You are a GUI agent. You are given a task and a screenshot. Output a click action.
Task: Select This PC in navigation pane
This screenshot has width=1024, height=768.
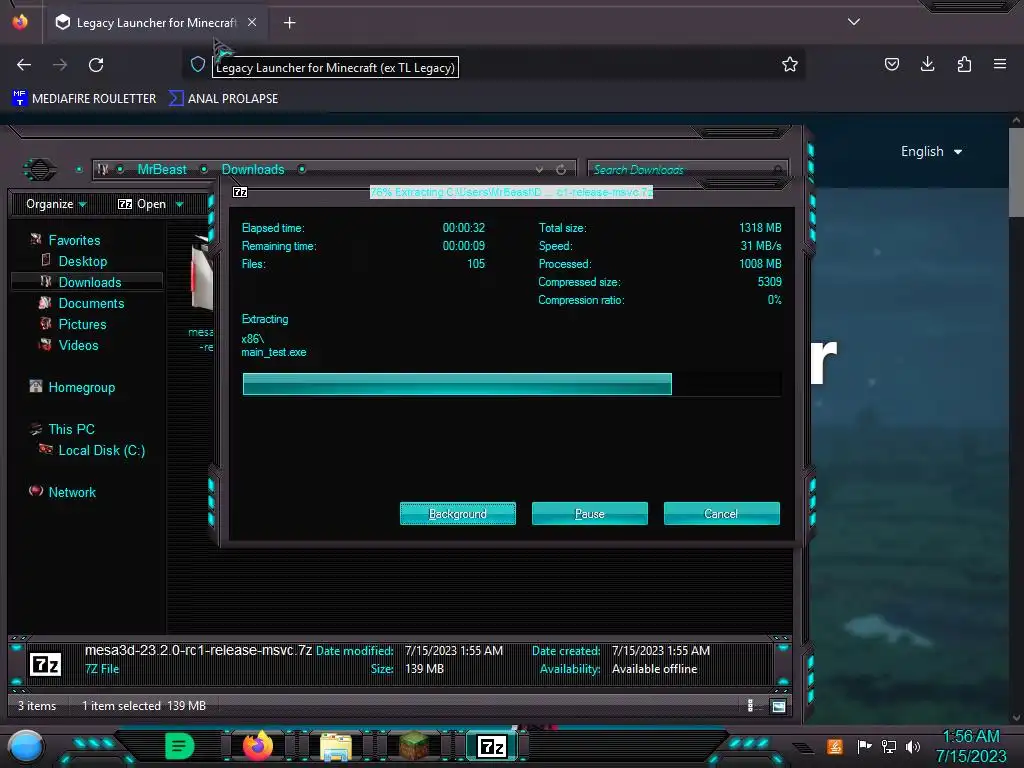[x=71, y=429]
